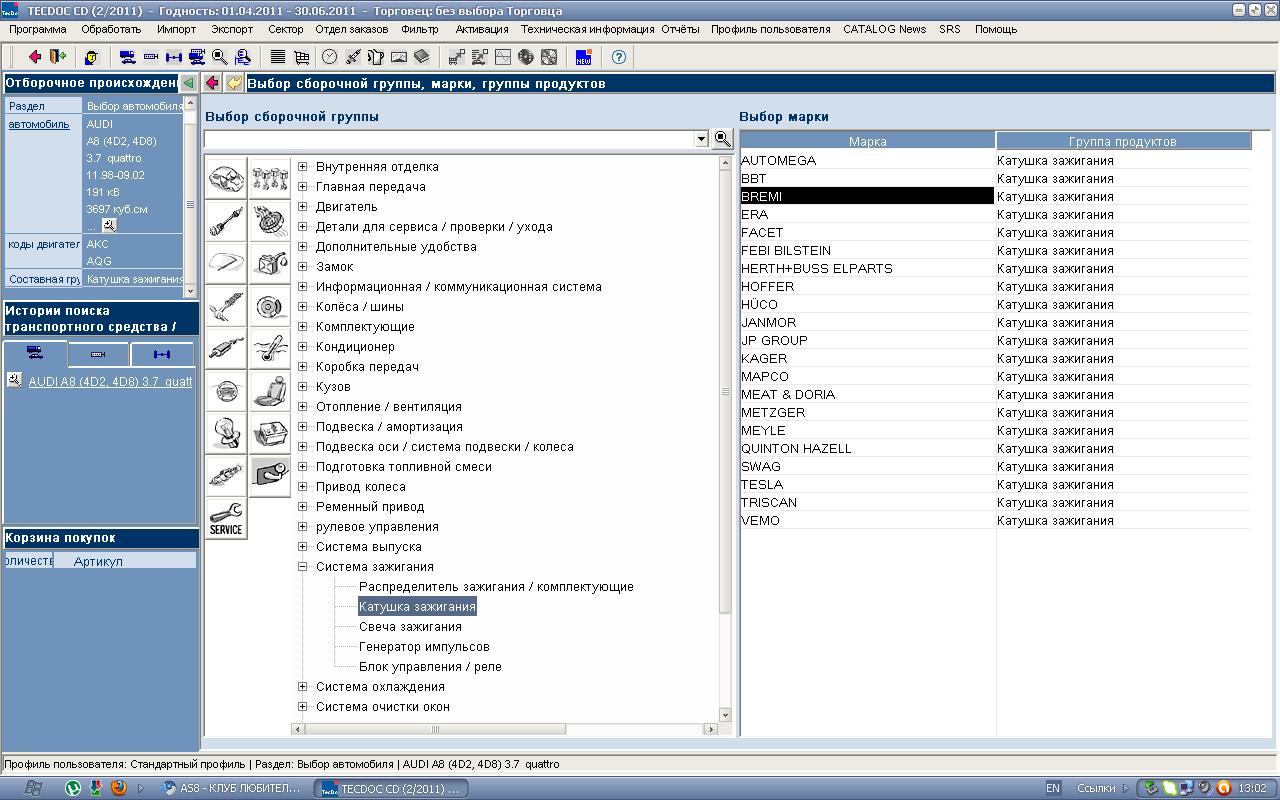The image size is (1280, 800).
Task: Click the magnifier search button beside combo box
Action: (722, 139)
